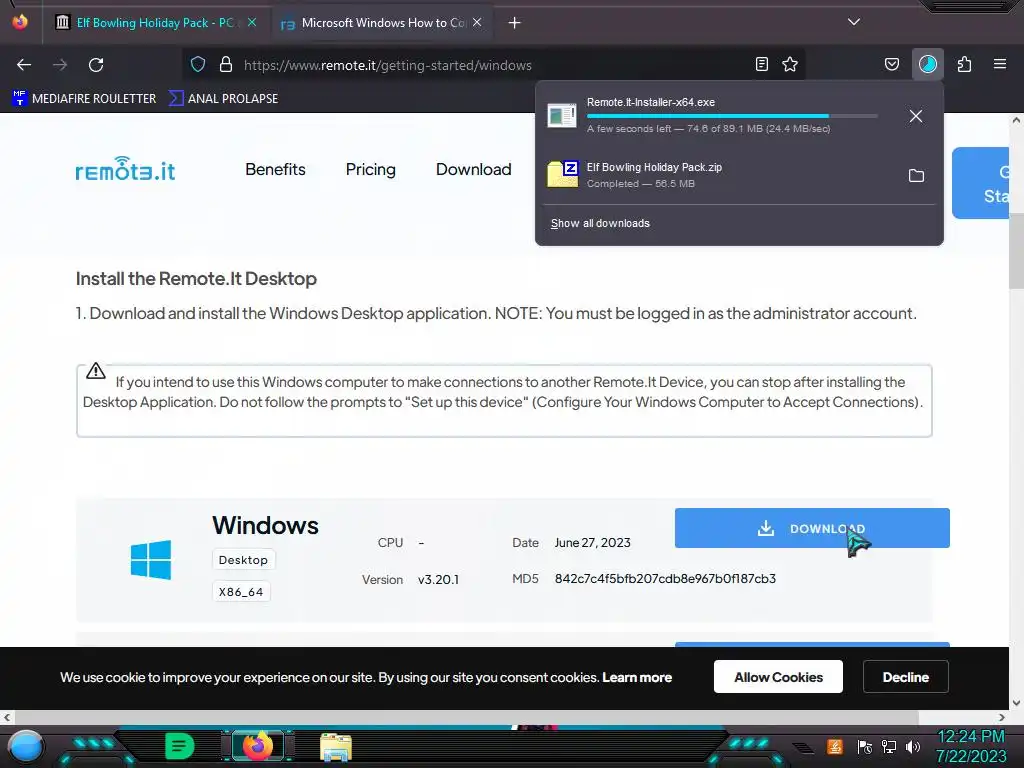Open folder containing Elf Bowling Holiday Pack.zip
This screenshot has width=1024, height=768.
pyautogui.click(x=916, y=176)
